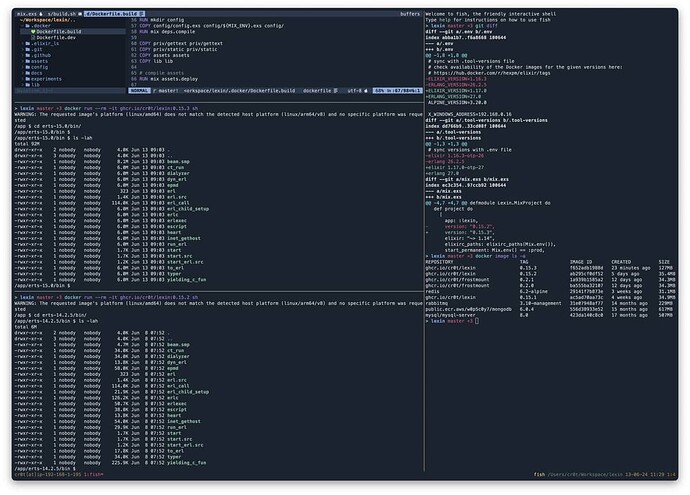
Task: Switch to the s/build.sh buffer tab
Action: pos(64,14)
